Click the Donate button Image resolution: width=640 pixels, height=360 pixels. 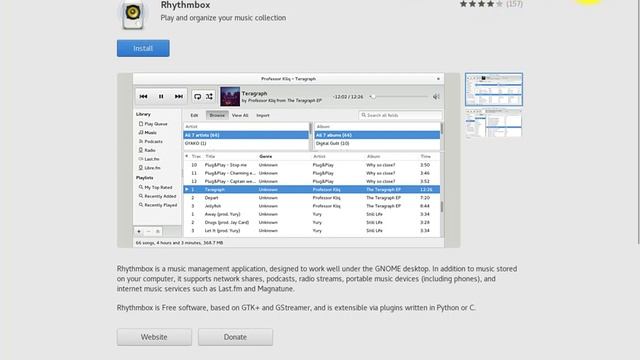coord(235,337)
